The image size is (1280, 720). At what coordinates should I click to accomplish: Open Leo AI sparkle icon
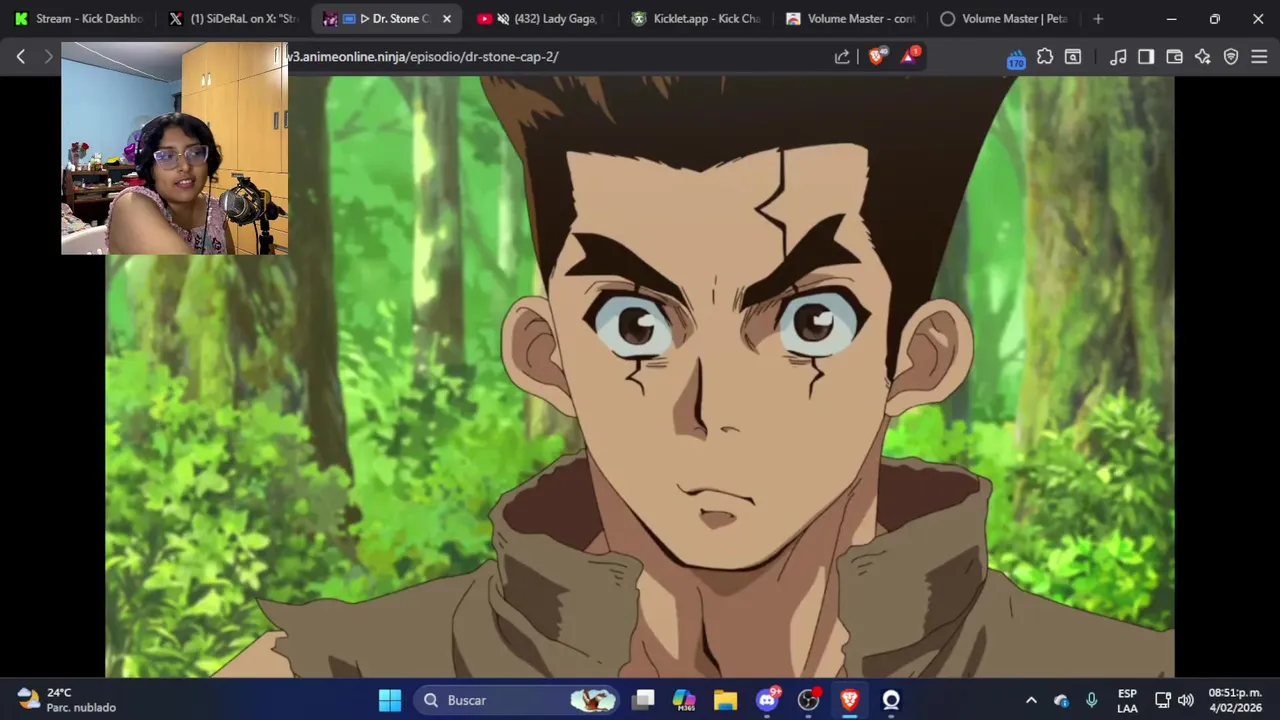1203,57
